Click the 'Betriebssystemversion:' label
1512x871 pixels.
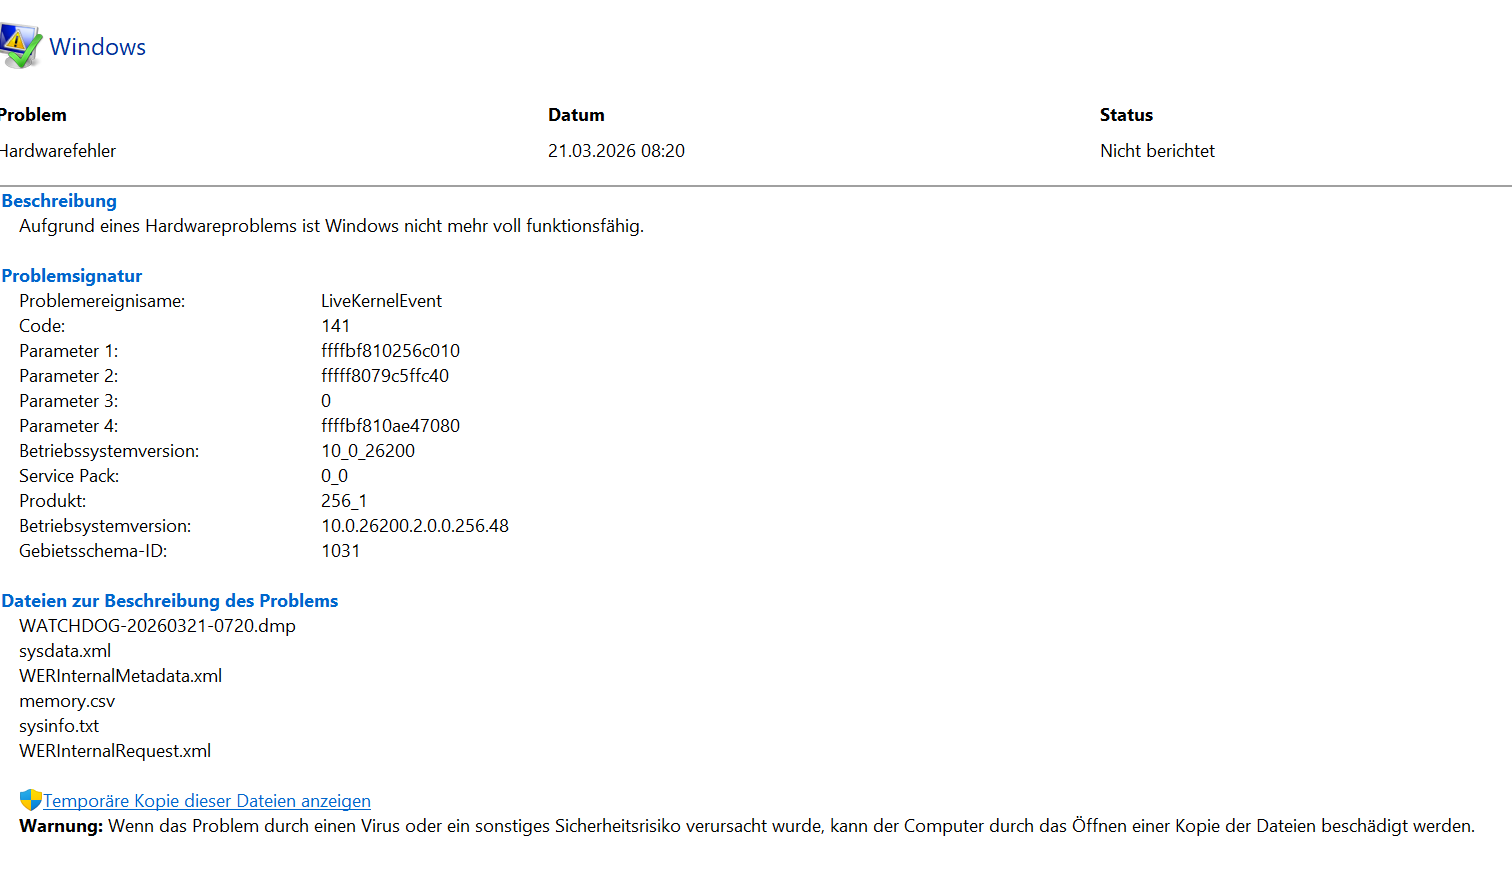pyautogui.click(x=109, y=451)
